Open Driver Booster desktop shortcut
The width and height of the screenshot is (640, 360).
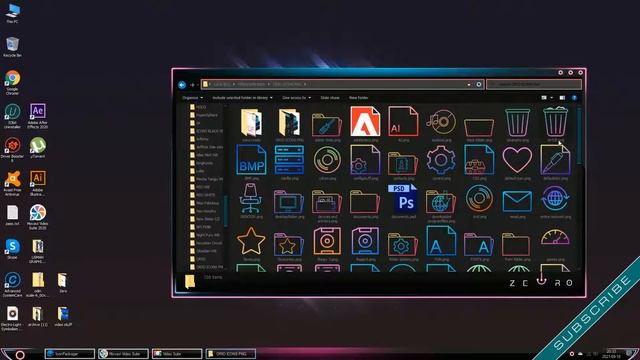tap(12, 150)
